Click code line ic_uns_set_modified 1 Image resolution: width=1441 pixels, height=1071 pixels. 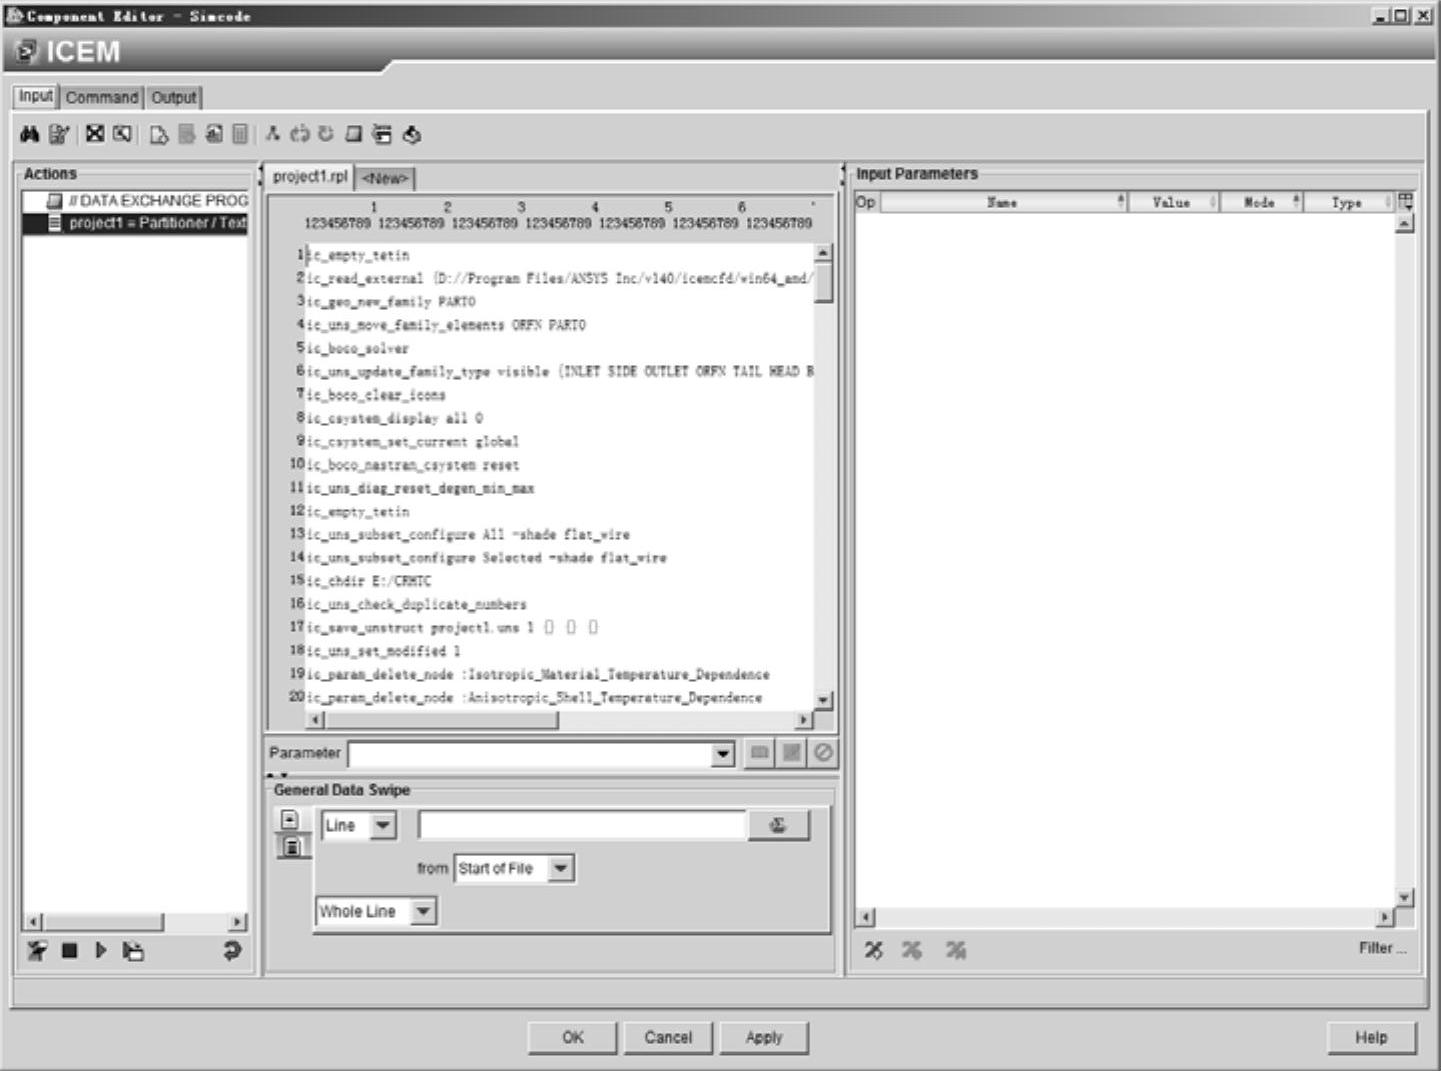click(x=383, y=651)
